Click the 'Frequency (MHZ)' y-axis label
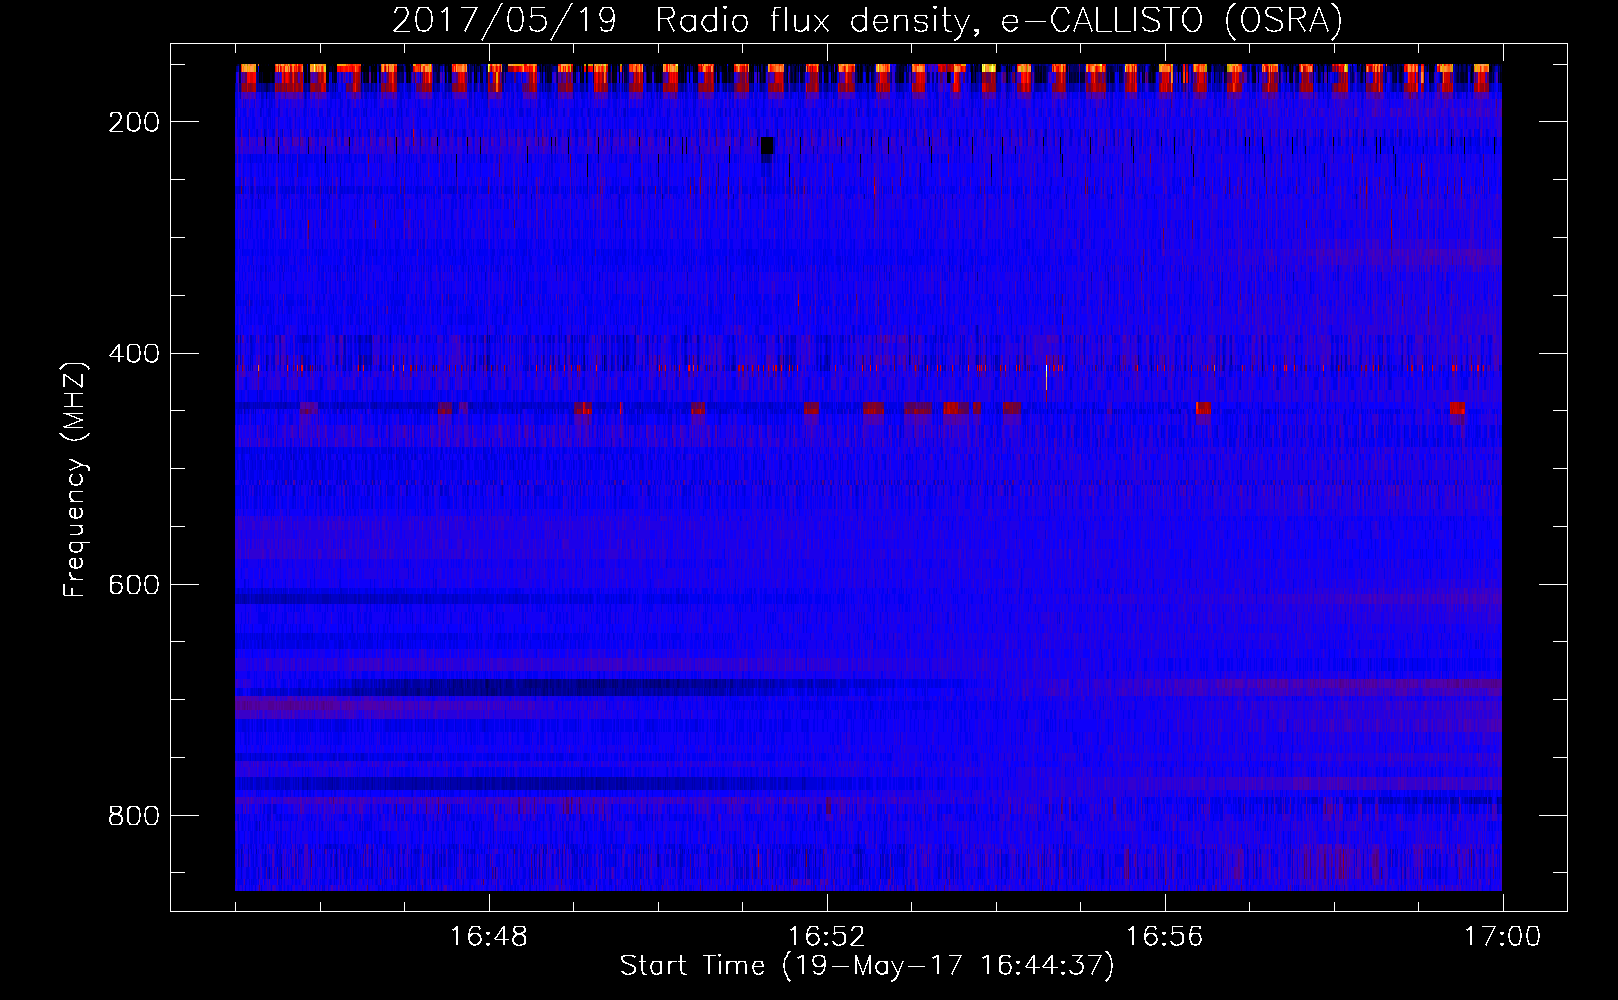This screenshot has width=1618, height=1000. click(75, 479)
